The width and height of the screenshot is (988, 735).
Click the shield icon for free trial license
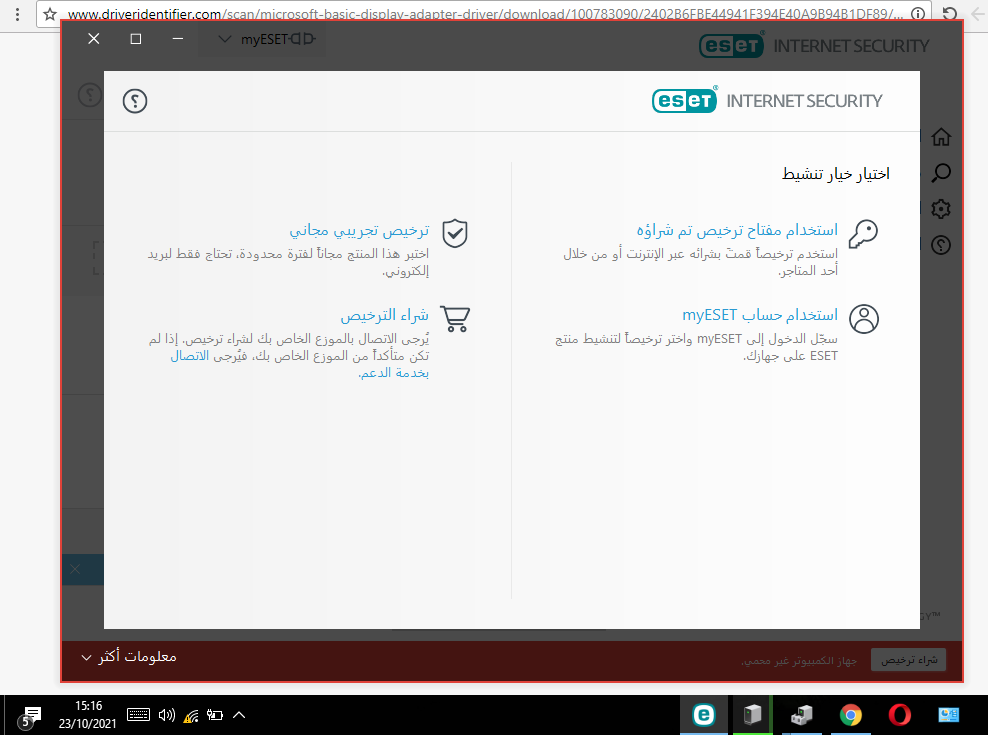tap(454, 233)
